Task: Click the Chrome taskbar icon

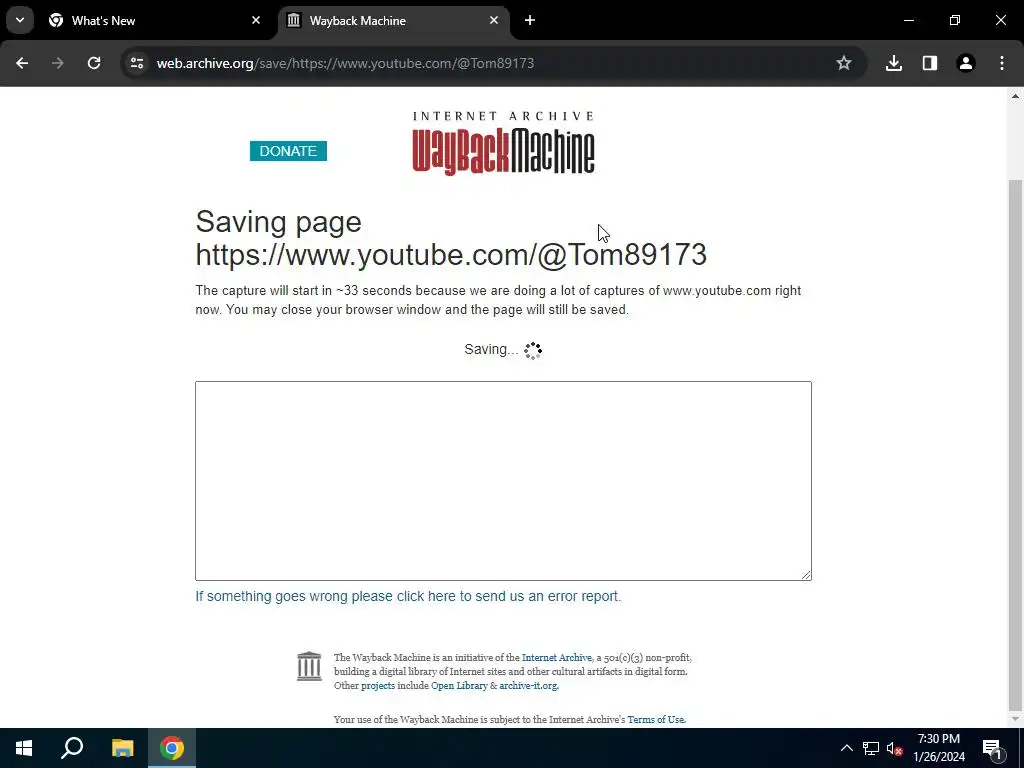Action: point(172,748)
